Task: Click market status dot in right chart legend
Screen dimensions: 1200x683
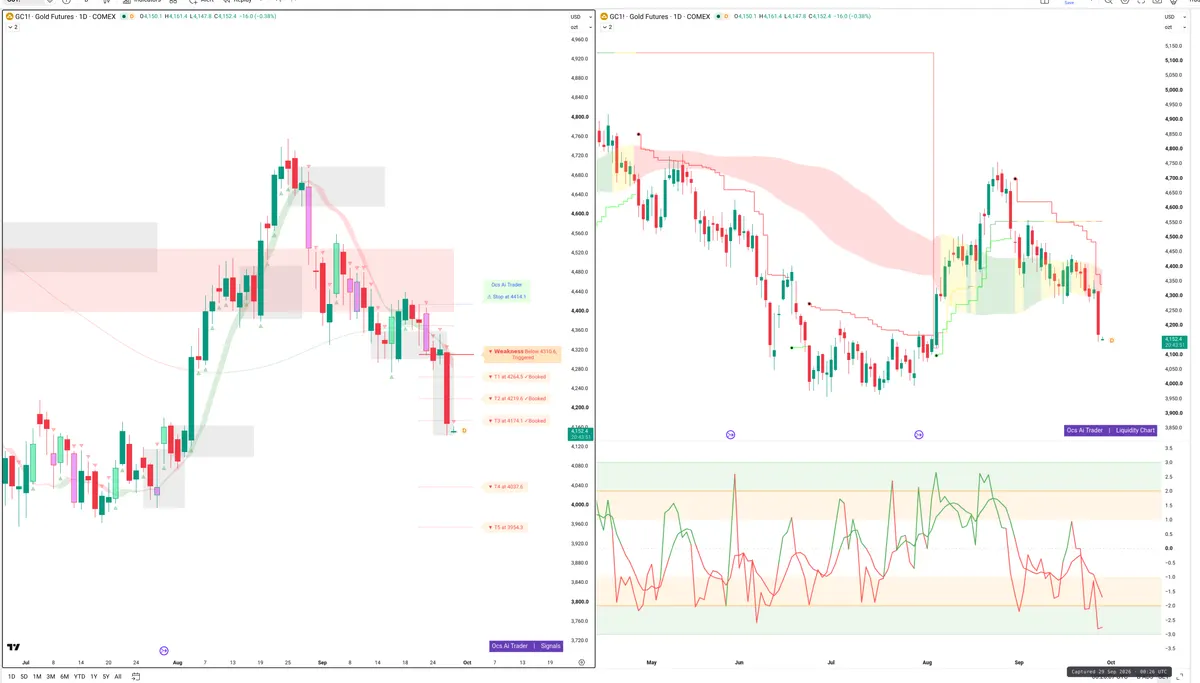Action: (720, 17)
